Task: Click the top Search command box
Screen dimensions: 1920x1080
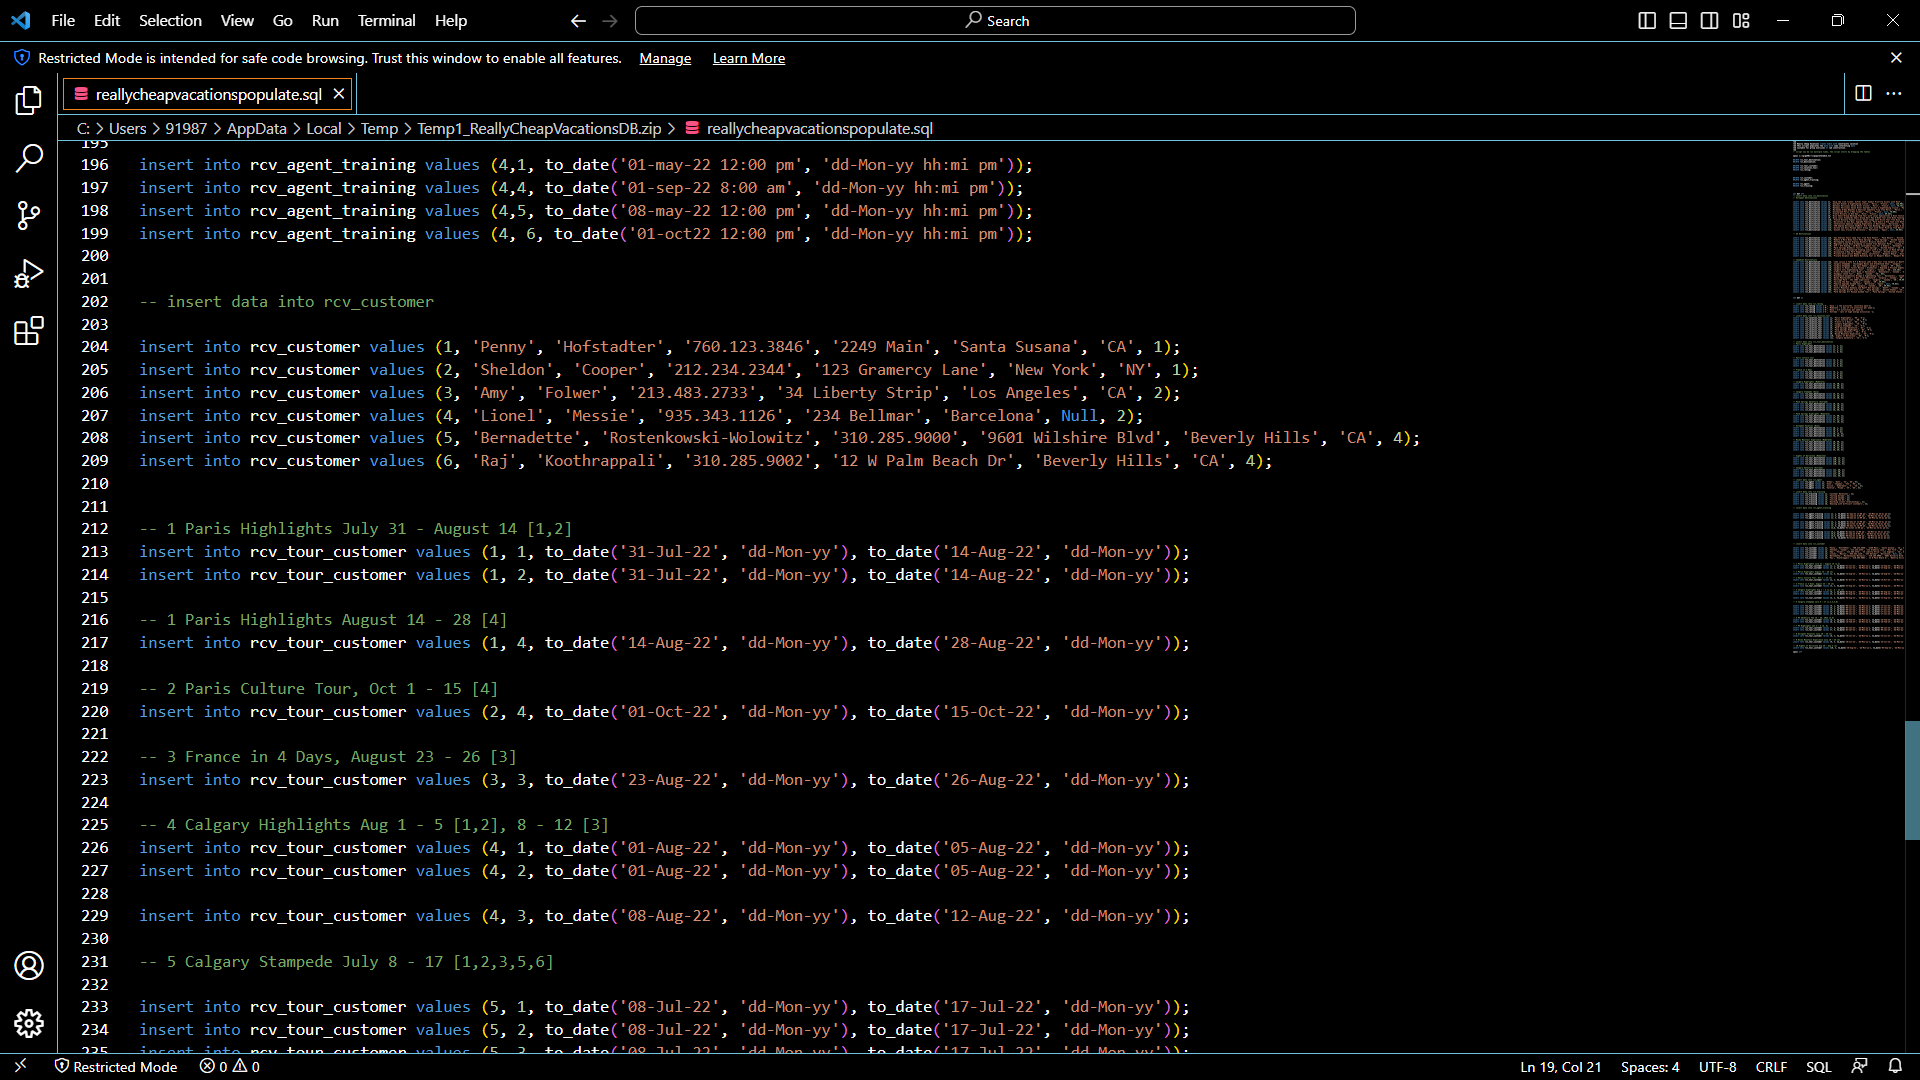Action: [x=995, y=20]
